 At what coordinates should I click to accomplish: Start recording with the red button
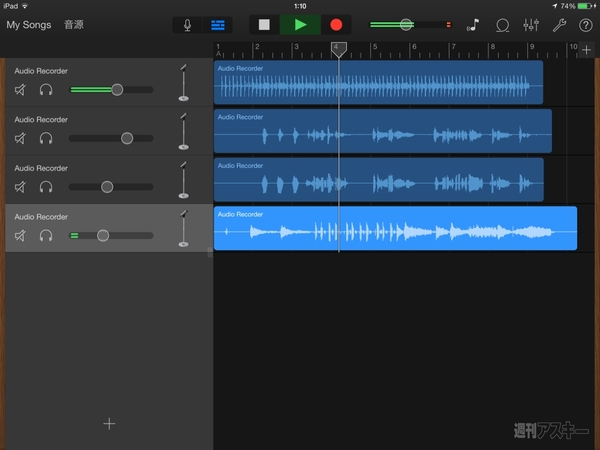(336, 24)
